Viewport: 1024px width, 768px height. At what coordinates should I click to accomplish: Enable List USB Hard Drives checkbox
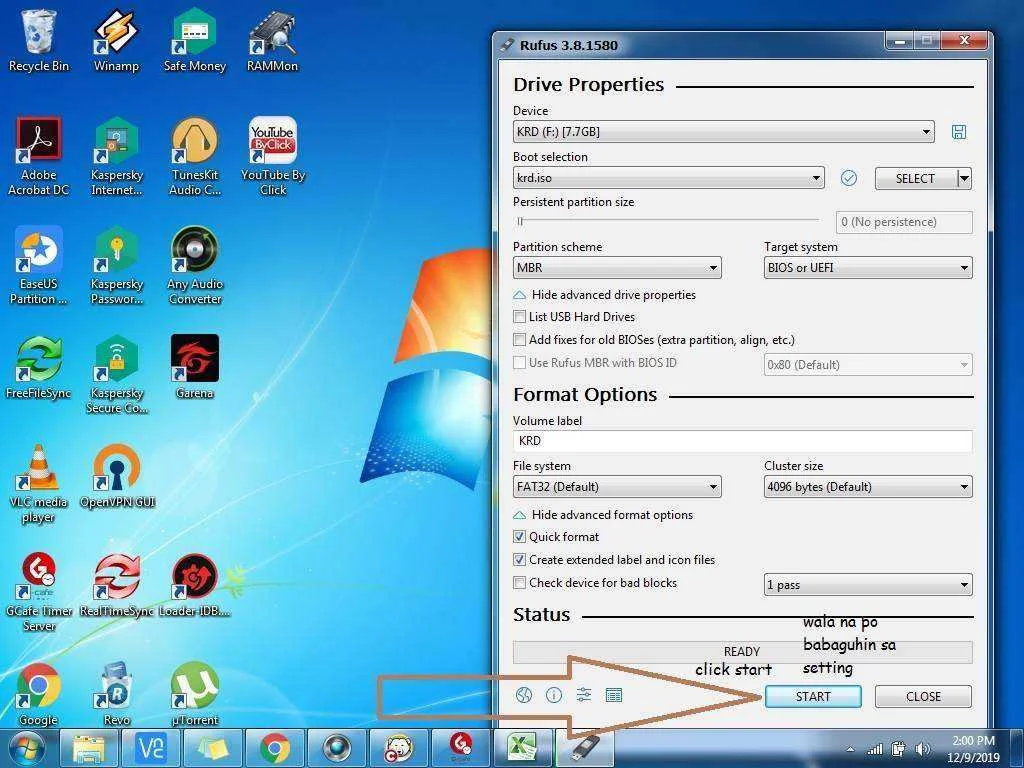click(x=519, y=317)
